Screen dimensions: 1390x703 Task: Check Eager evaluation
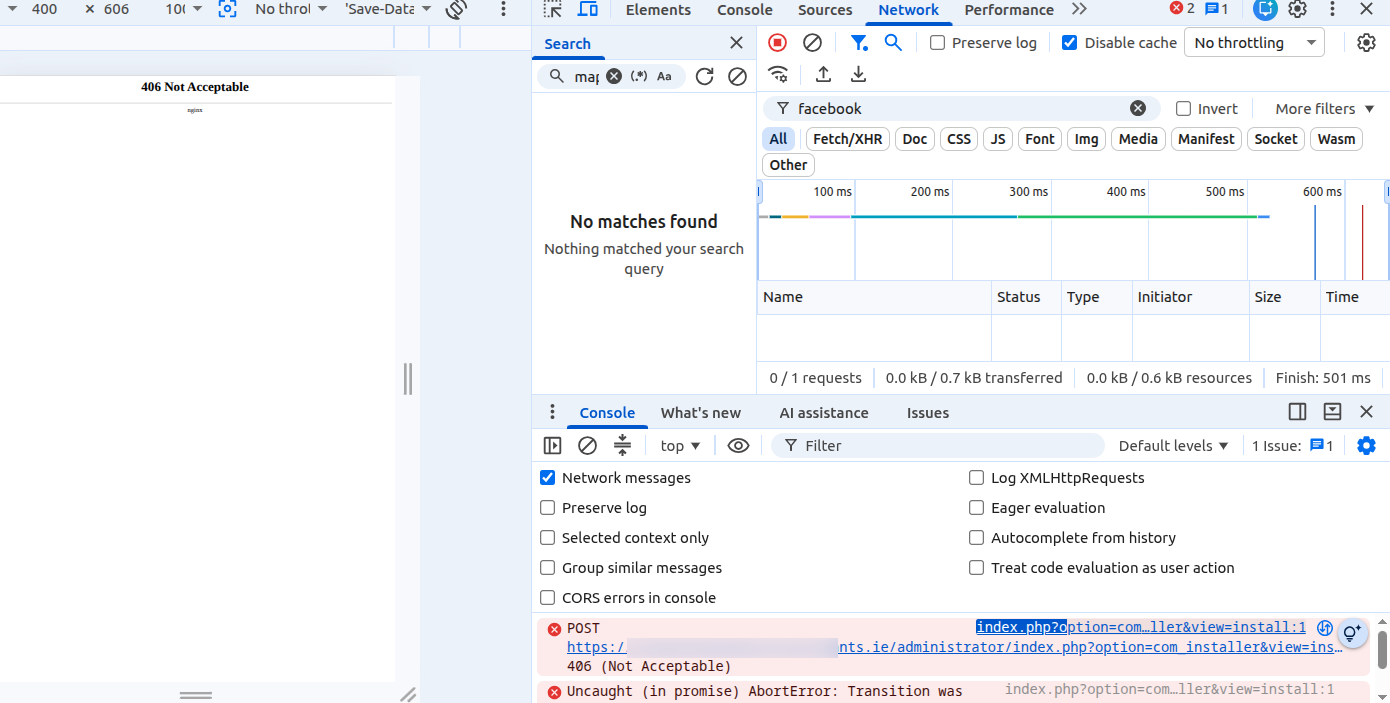(977, 508)
